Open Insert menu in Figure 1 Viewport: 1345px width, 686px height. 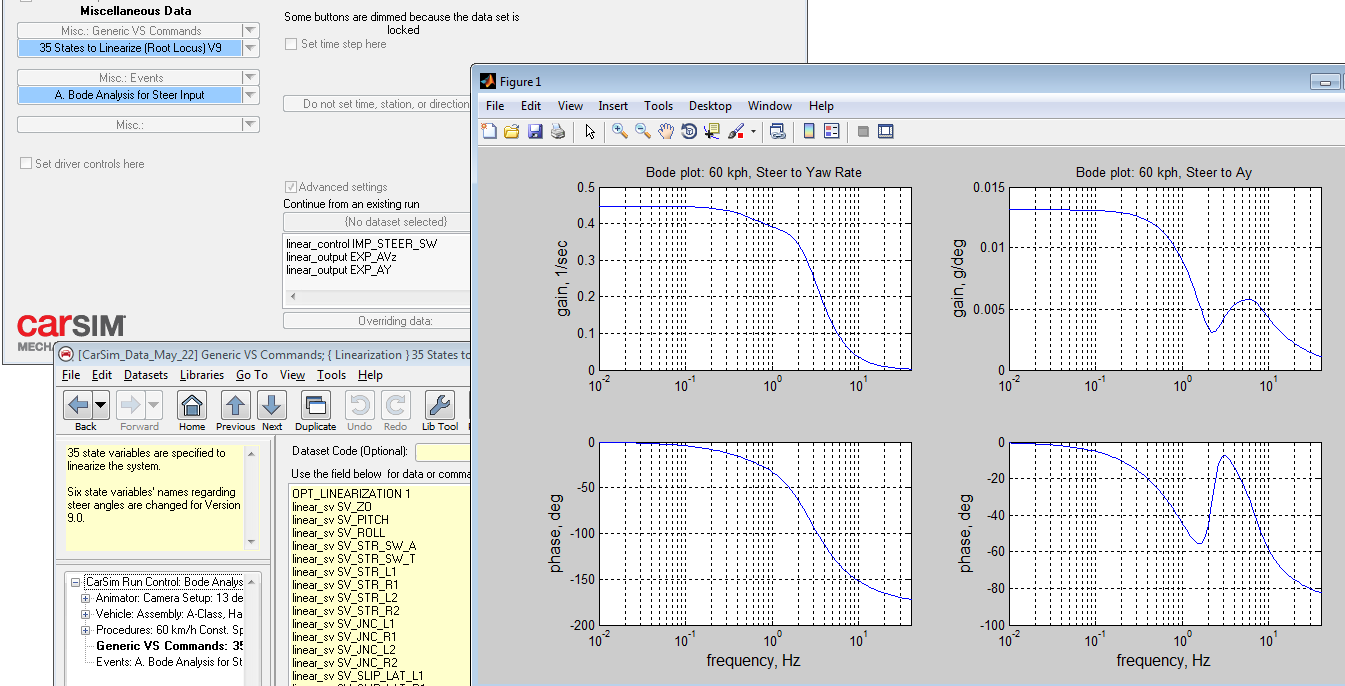click(613, 105)
